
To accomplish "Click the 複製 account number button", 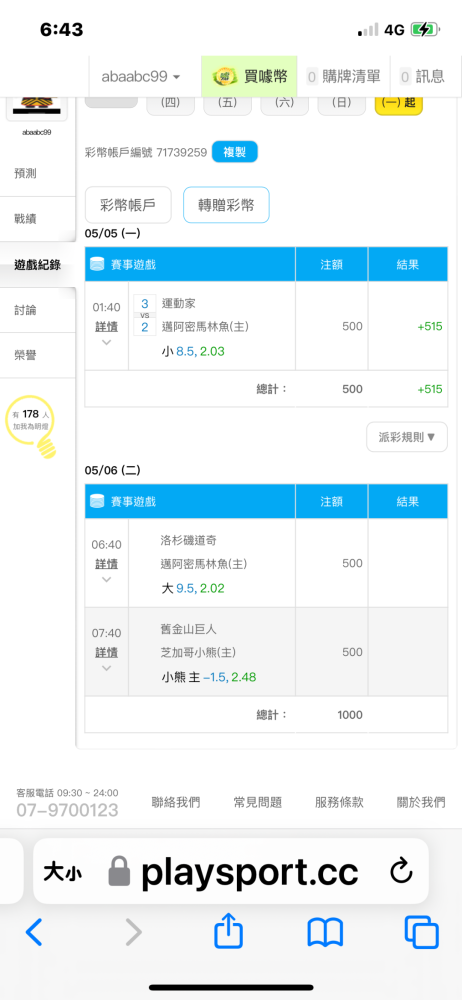I will pos(234,152).
